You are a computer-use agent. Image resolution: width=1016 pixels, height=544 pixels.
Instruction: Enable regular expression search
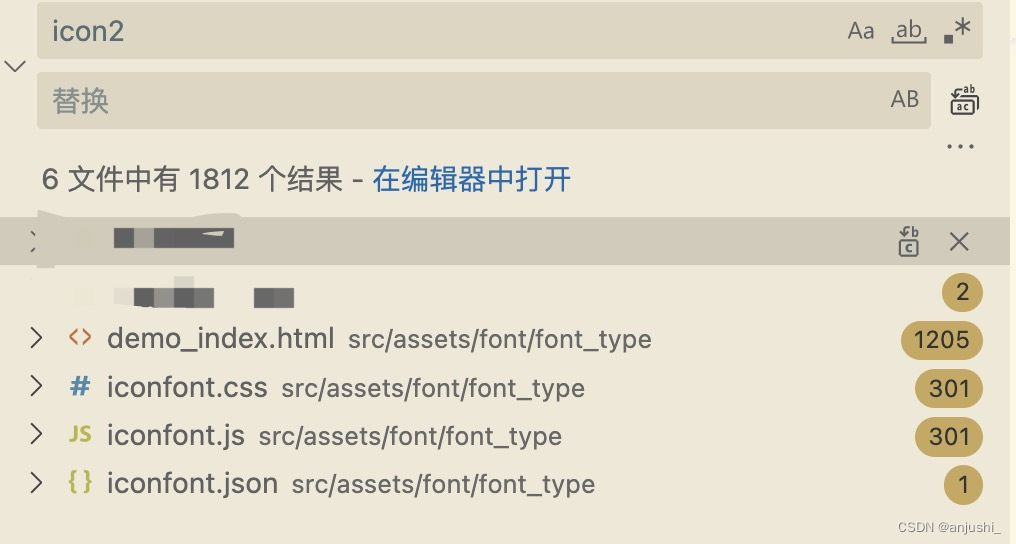pos(957,30)
